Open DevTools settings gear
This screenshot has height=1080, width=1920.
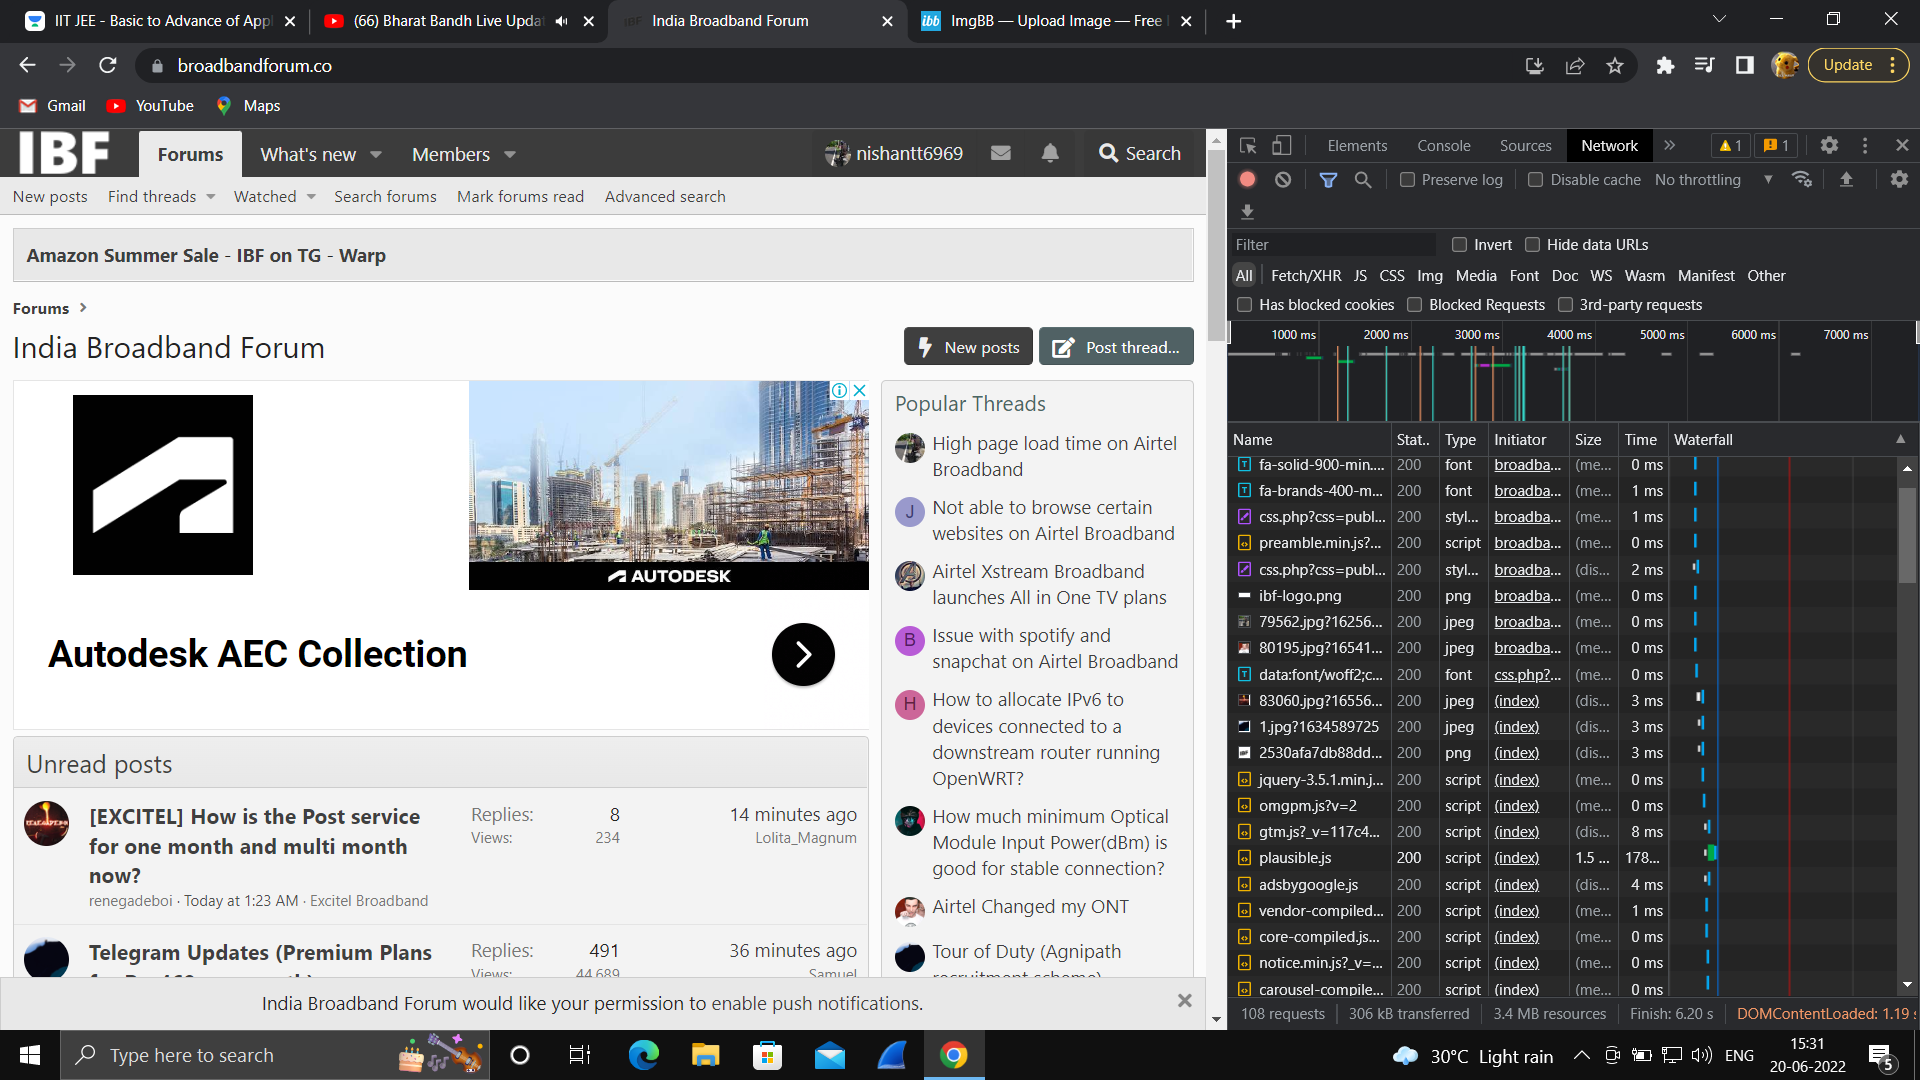tap(1829, 146)
